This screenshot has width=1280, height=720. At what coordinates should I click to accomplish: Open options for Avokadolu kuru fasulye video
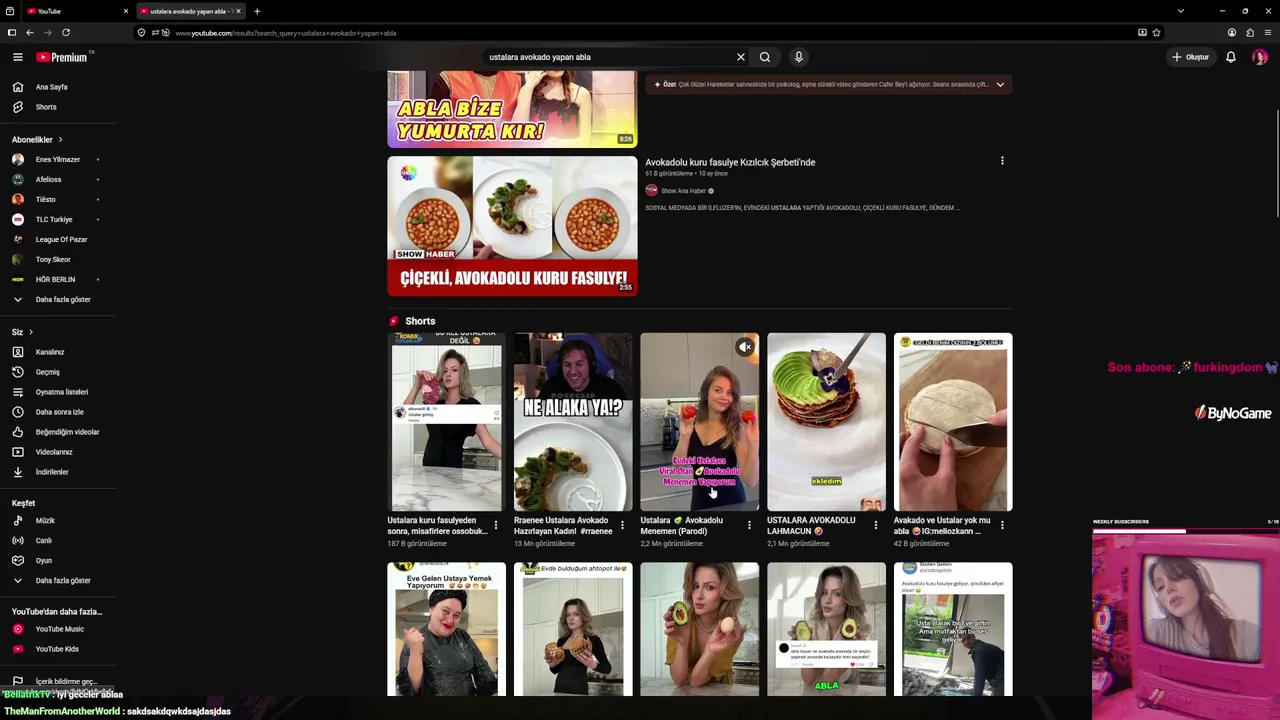click(1002, 161)
